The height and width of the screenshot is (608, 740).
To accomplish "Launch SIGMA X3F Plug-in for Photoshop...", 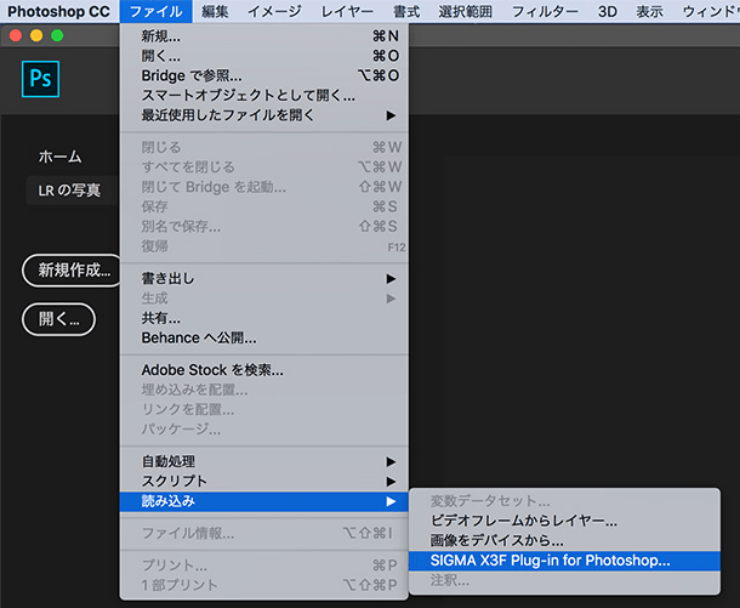I will [x=564, y=561].
